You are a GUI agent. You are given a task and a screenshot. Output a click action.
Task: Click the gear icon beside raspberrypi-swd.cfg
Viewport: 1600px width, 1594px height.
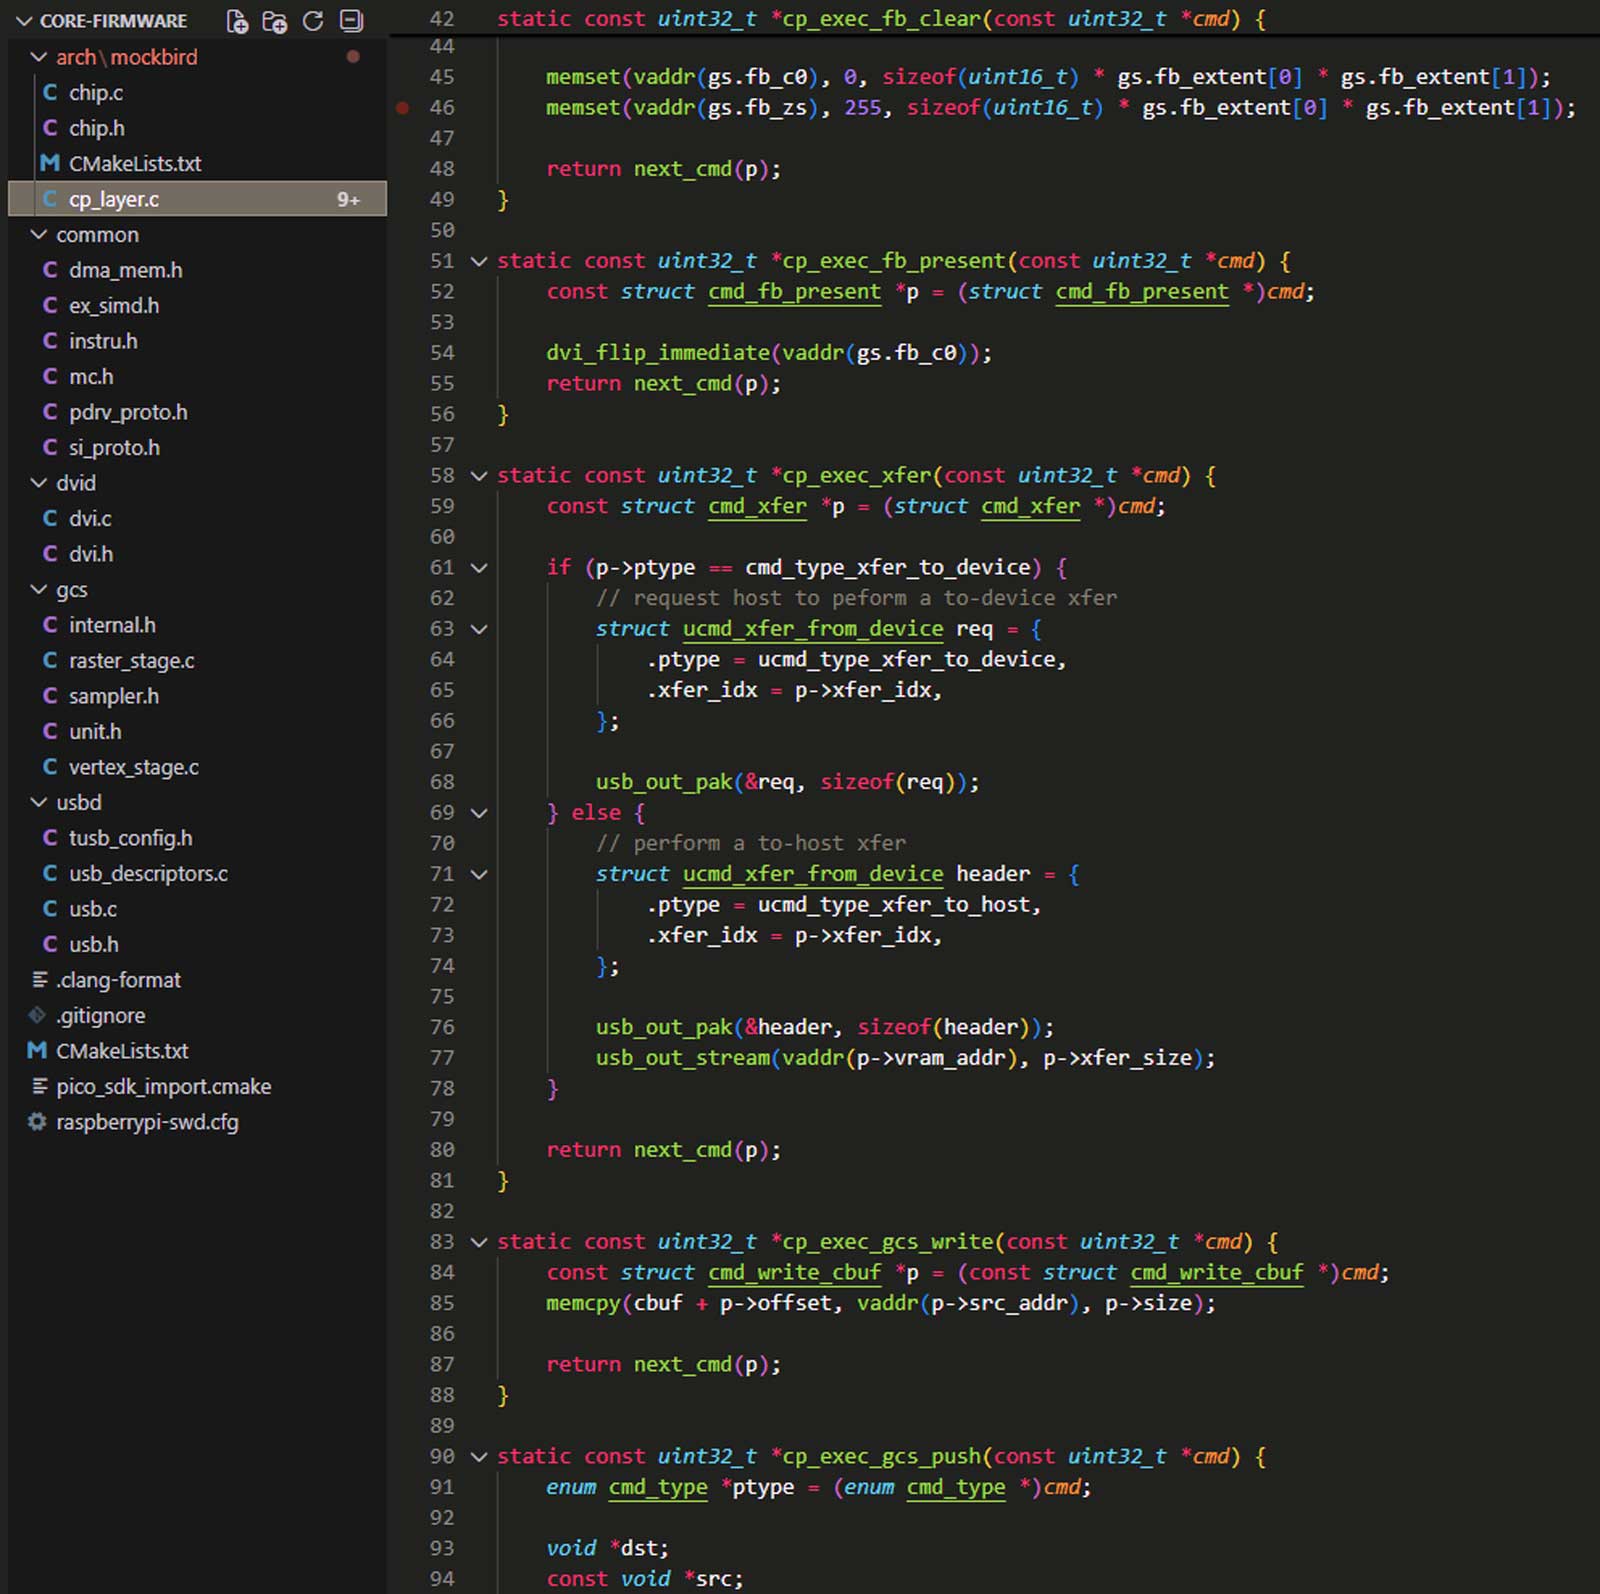tap(38, 1122)
